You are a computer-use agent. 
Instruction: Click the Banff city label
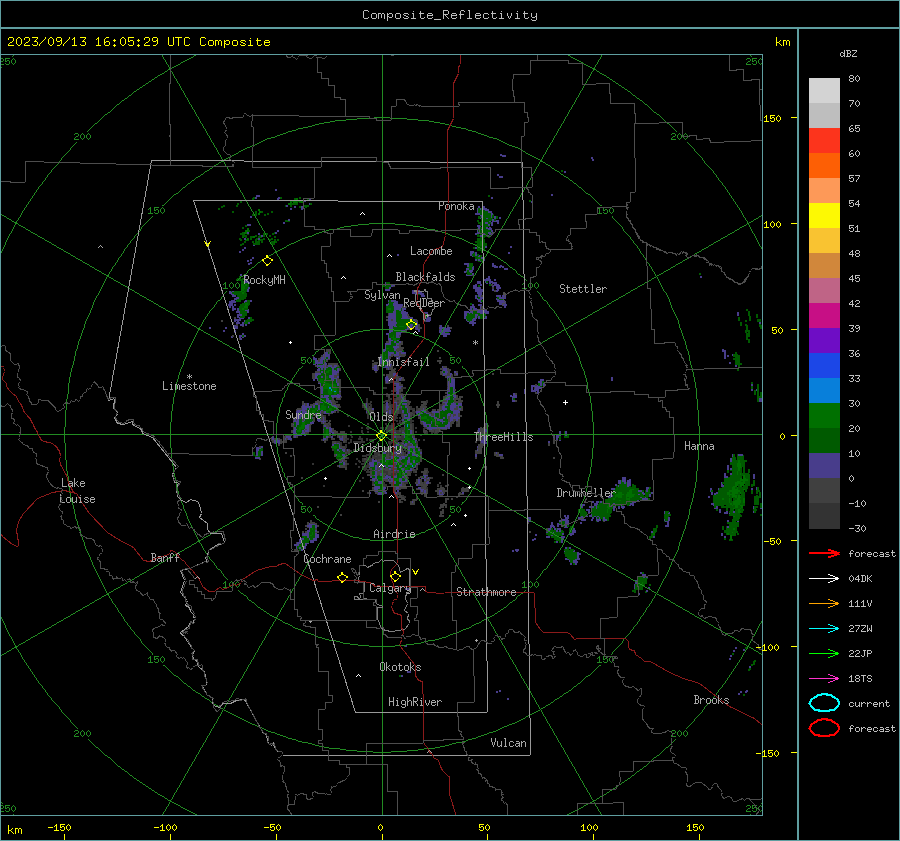coord(165,557)
